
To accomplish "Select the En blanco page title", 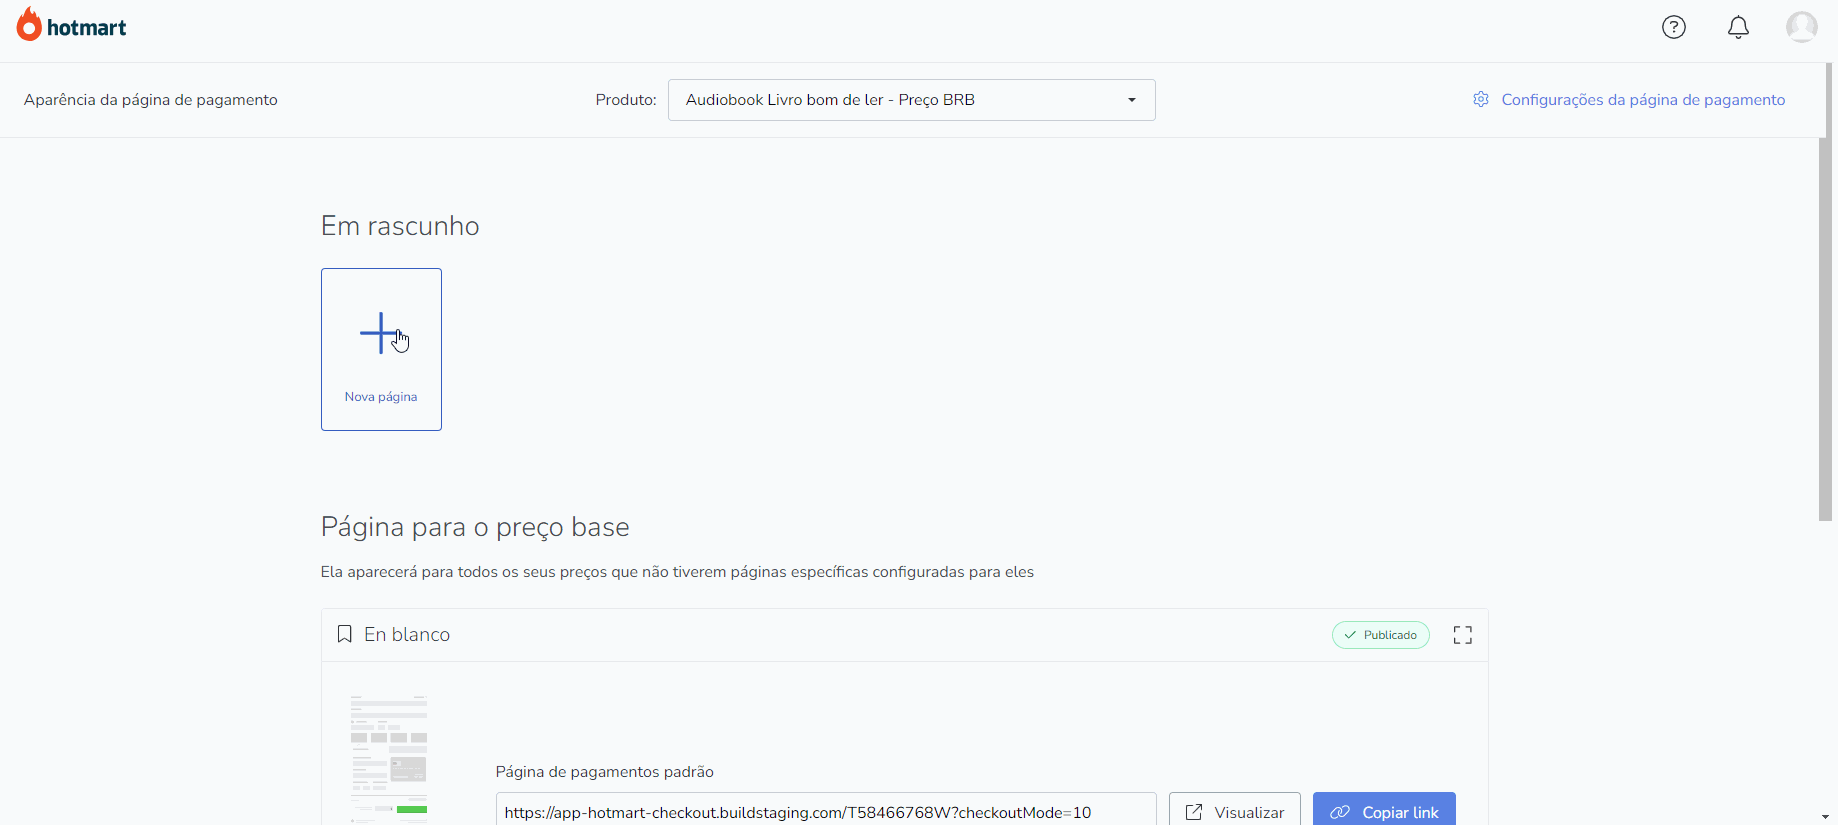I will (x=407, y=635).
